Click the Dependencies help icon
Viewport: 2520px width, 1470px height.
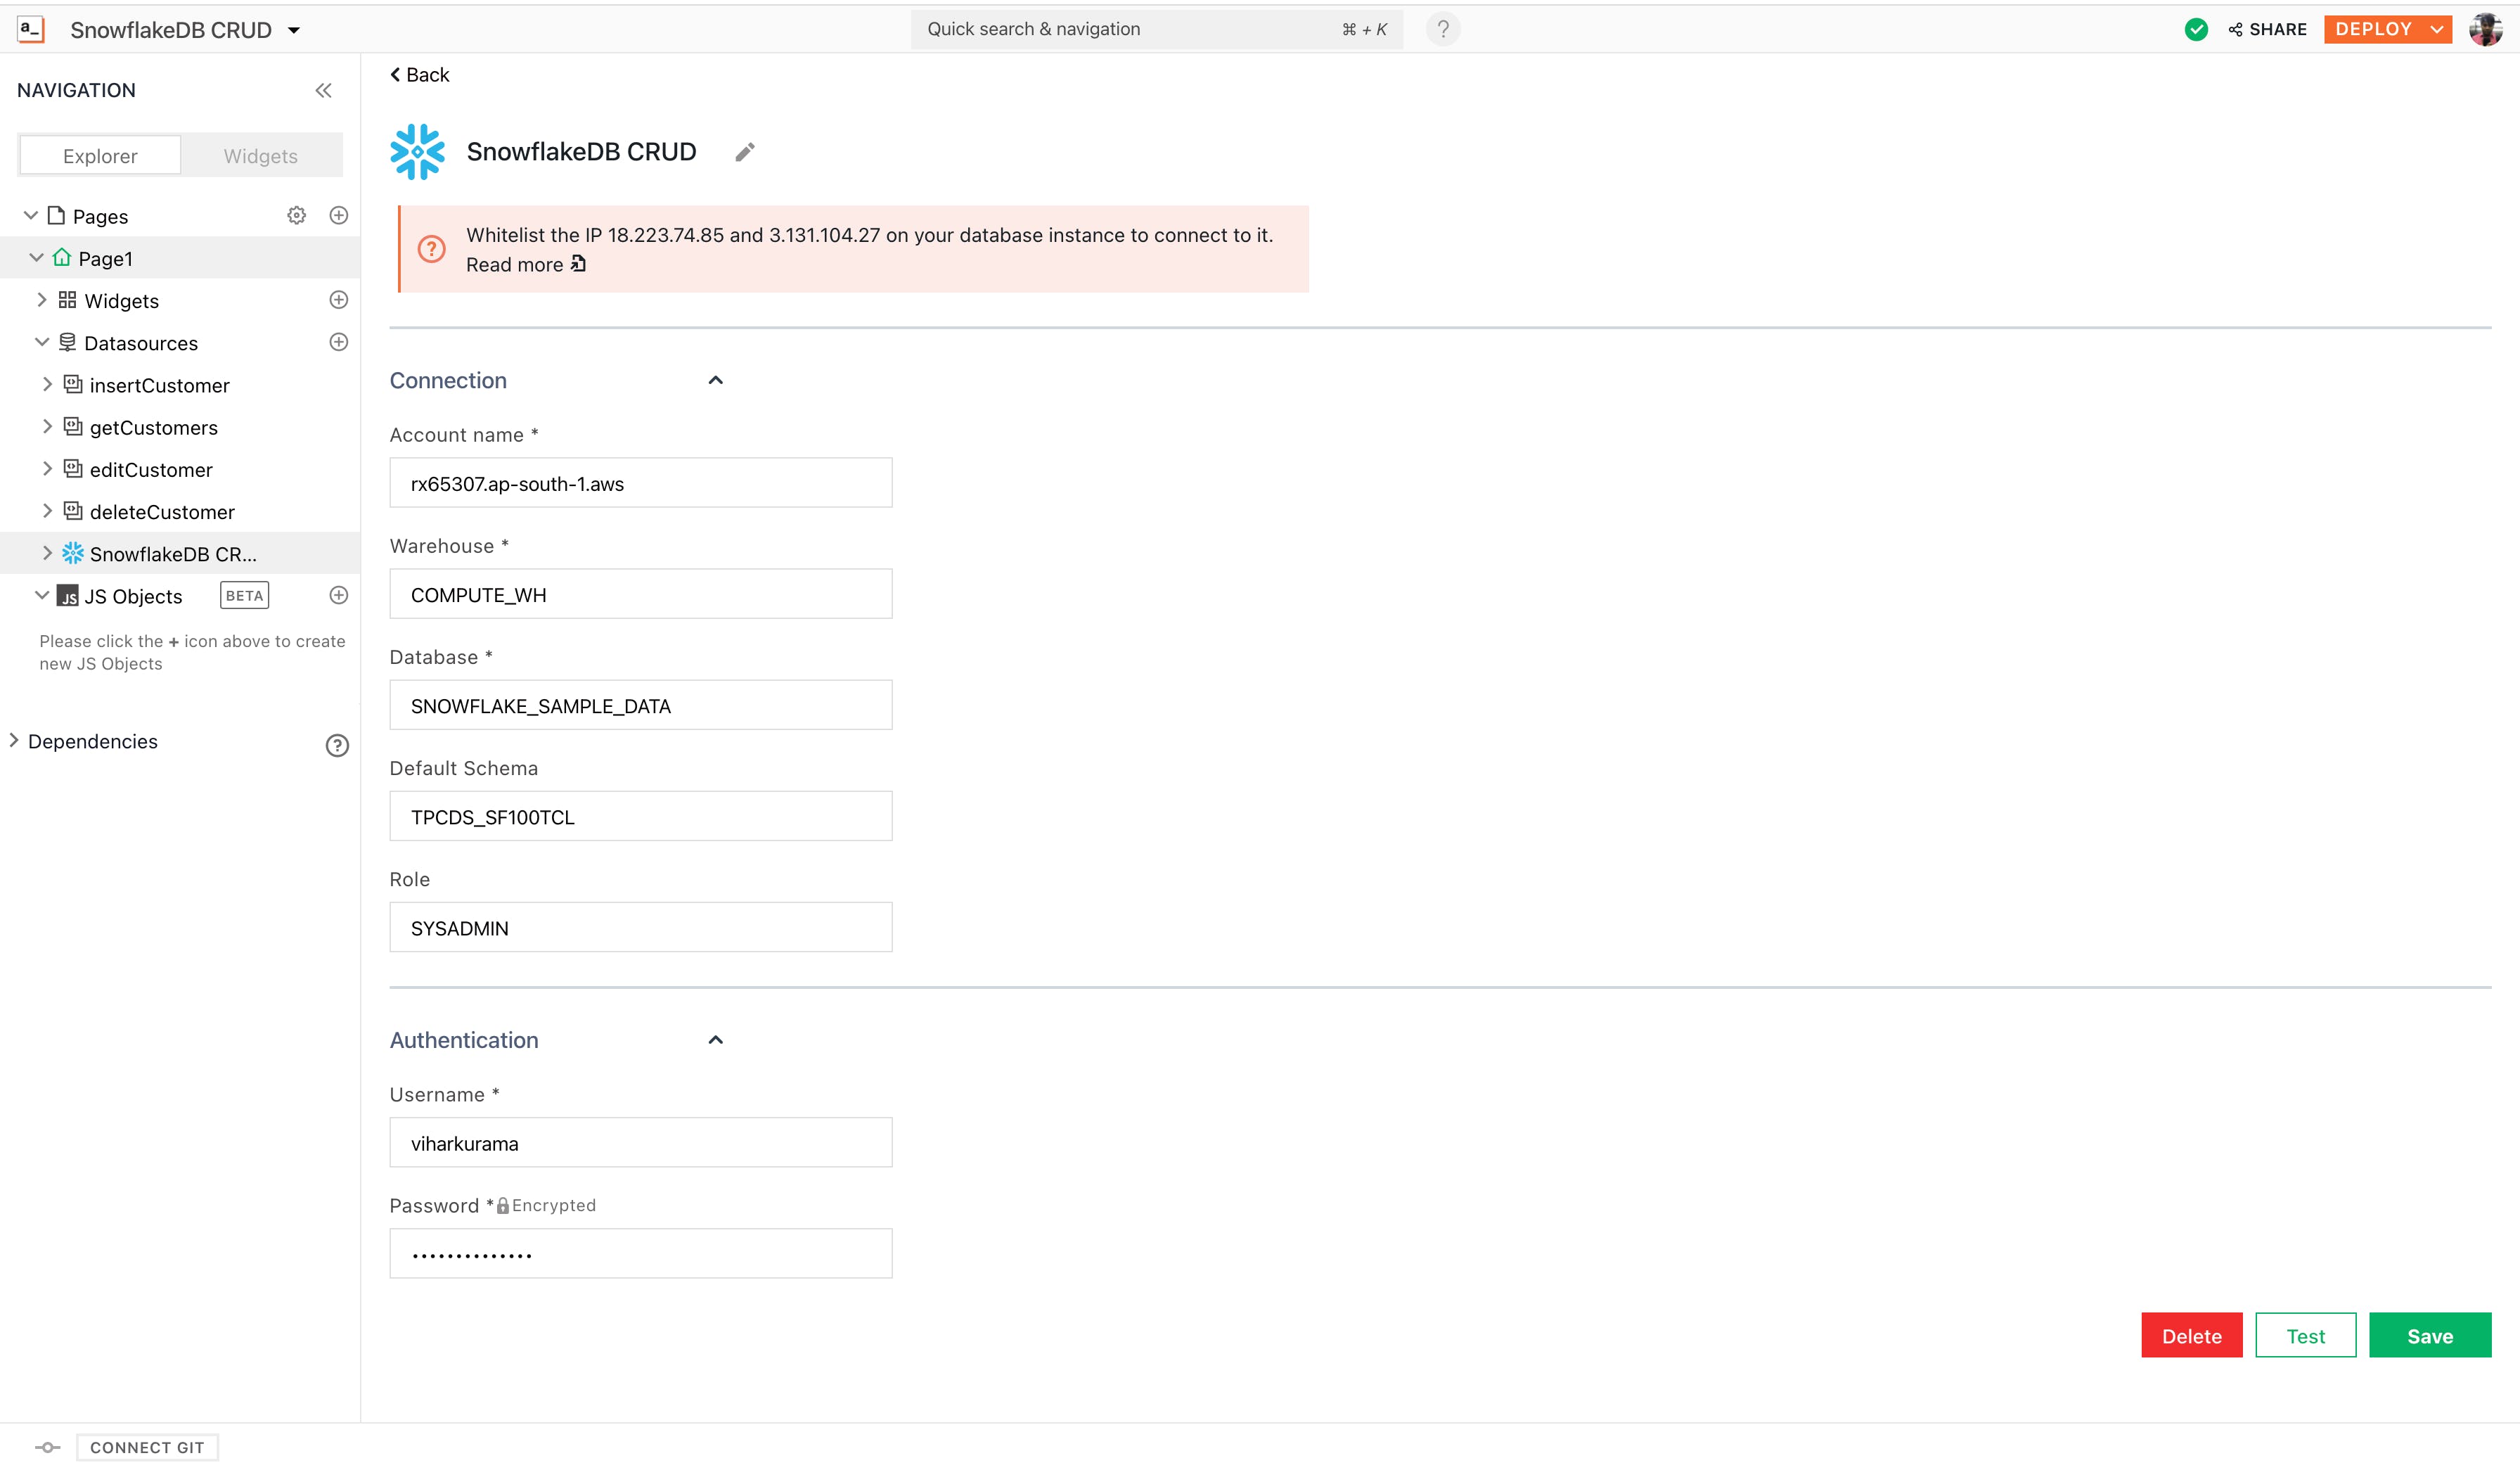[337, 745]
